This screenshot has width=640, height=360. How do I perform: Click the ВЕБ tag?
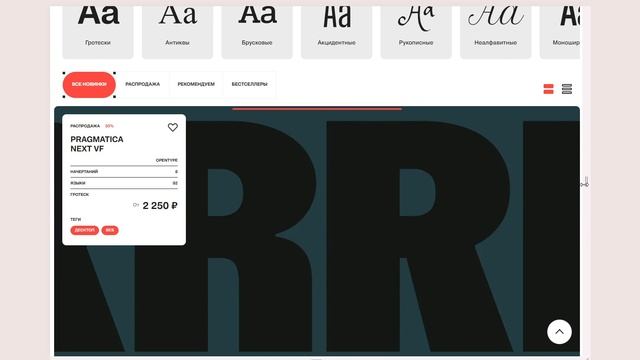click(x=110, y=230)
